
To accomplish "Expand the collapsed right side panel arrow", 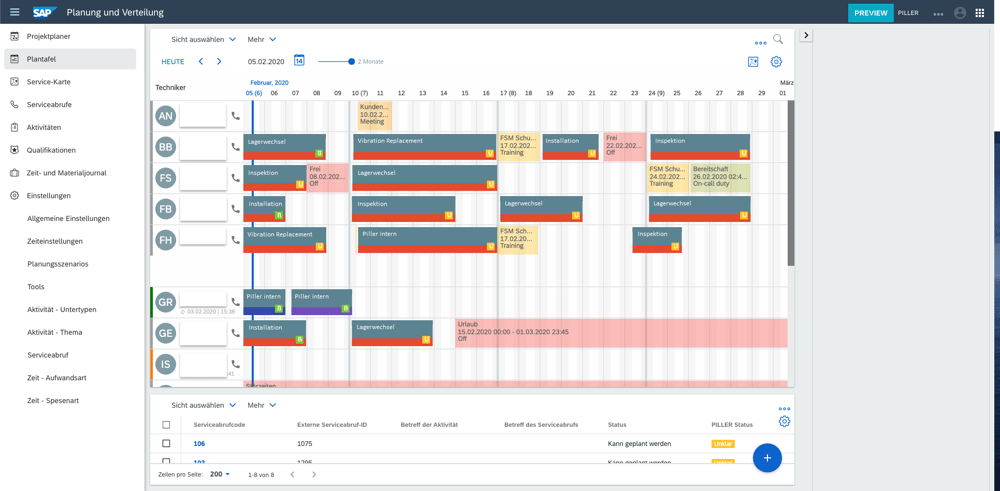I will [x=806, y=36].
